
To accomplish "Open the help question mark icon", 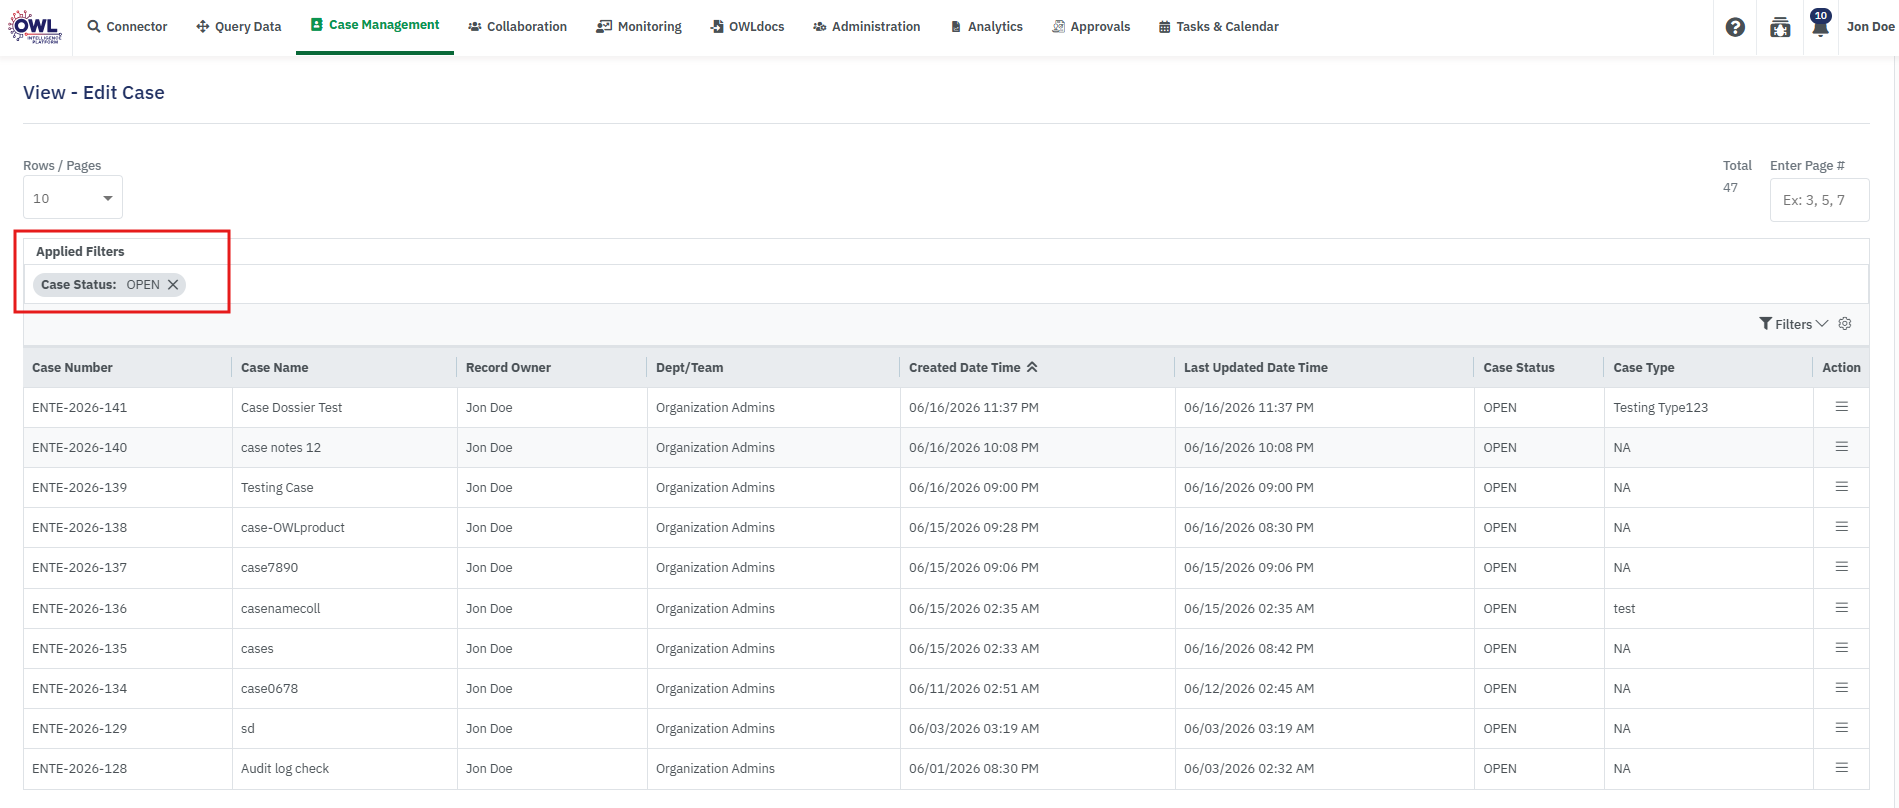I will tap(1735, 27).
